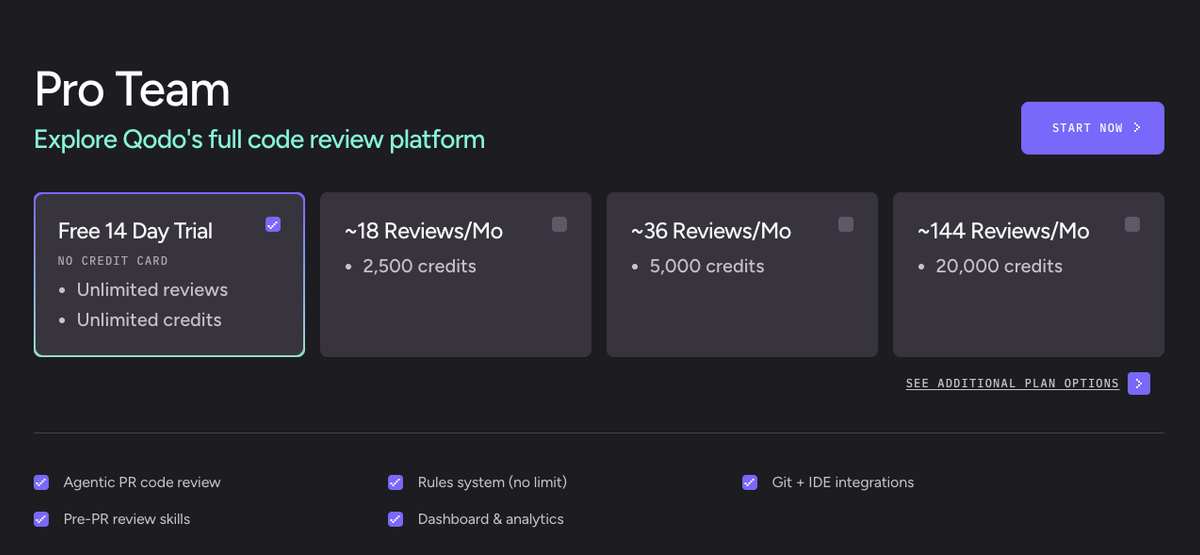1200x555 pixels.
Task: Click the Pre-PR review skills check icon
Action: point(41,519)
